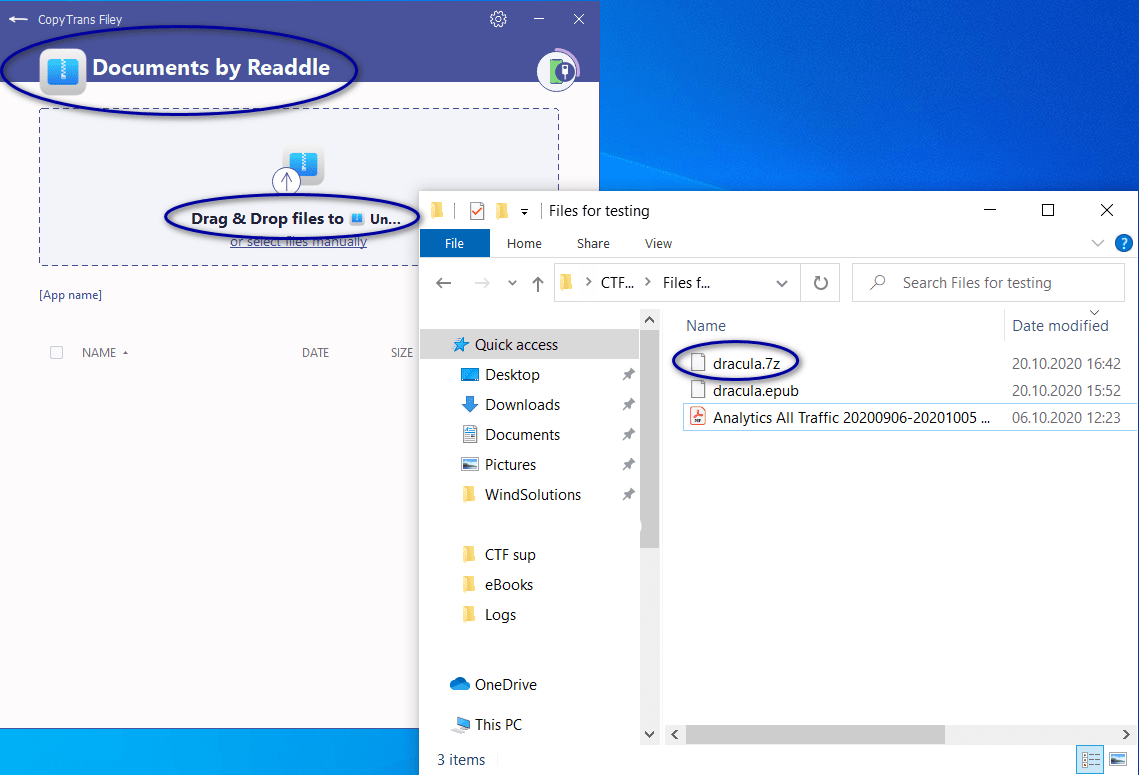Click the New folder quick access icon
Image resolution: width=1139 pixels, height=775 pixels.
[x=502, y=211]
